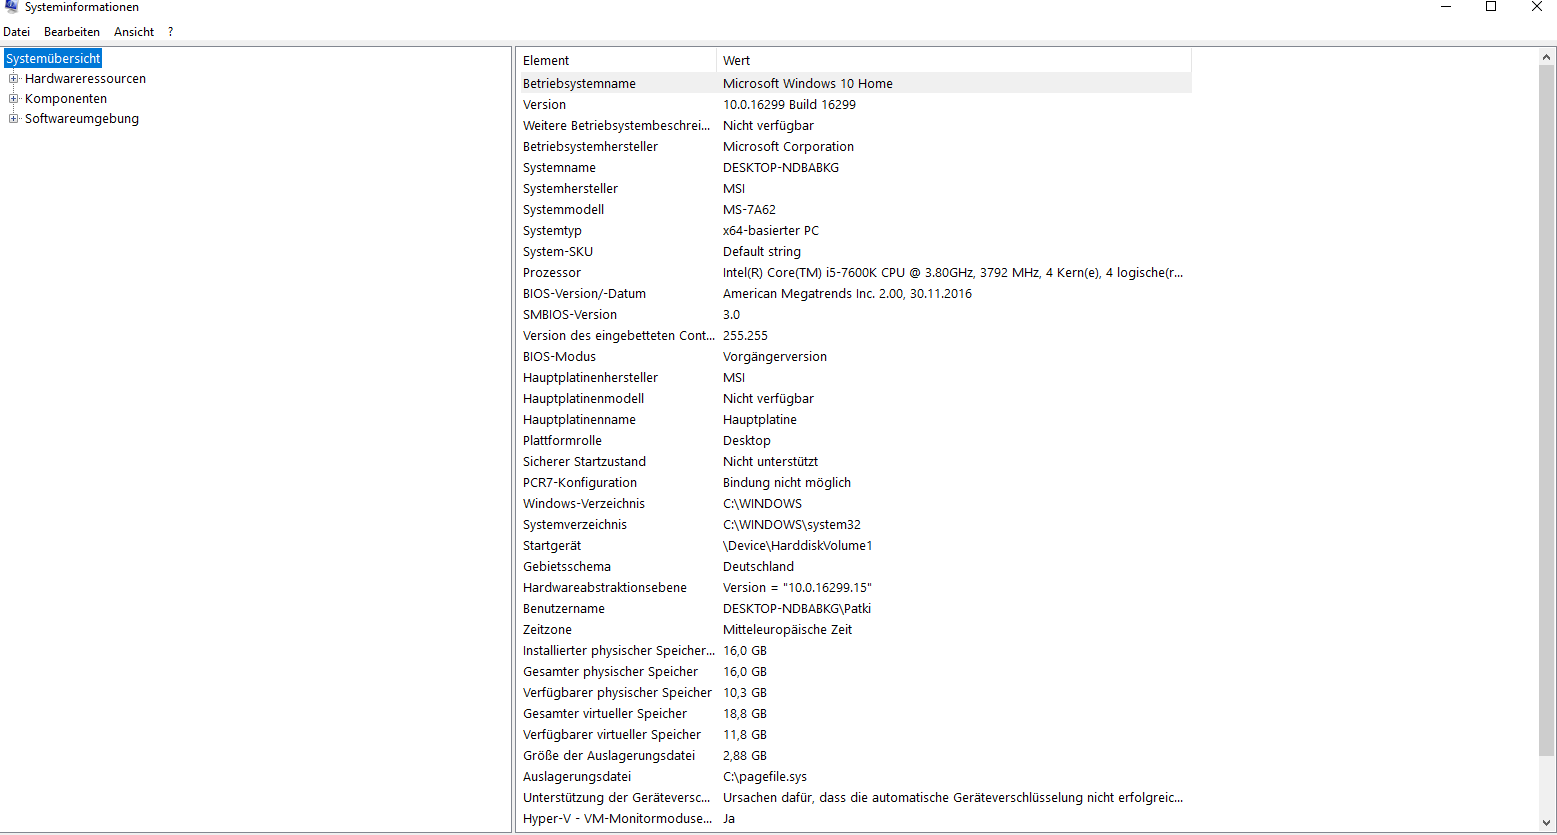Click the value Microsoft Windows 10 Home
Viewport: 1557px width, 835px height.
[808, 84]
